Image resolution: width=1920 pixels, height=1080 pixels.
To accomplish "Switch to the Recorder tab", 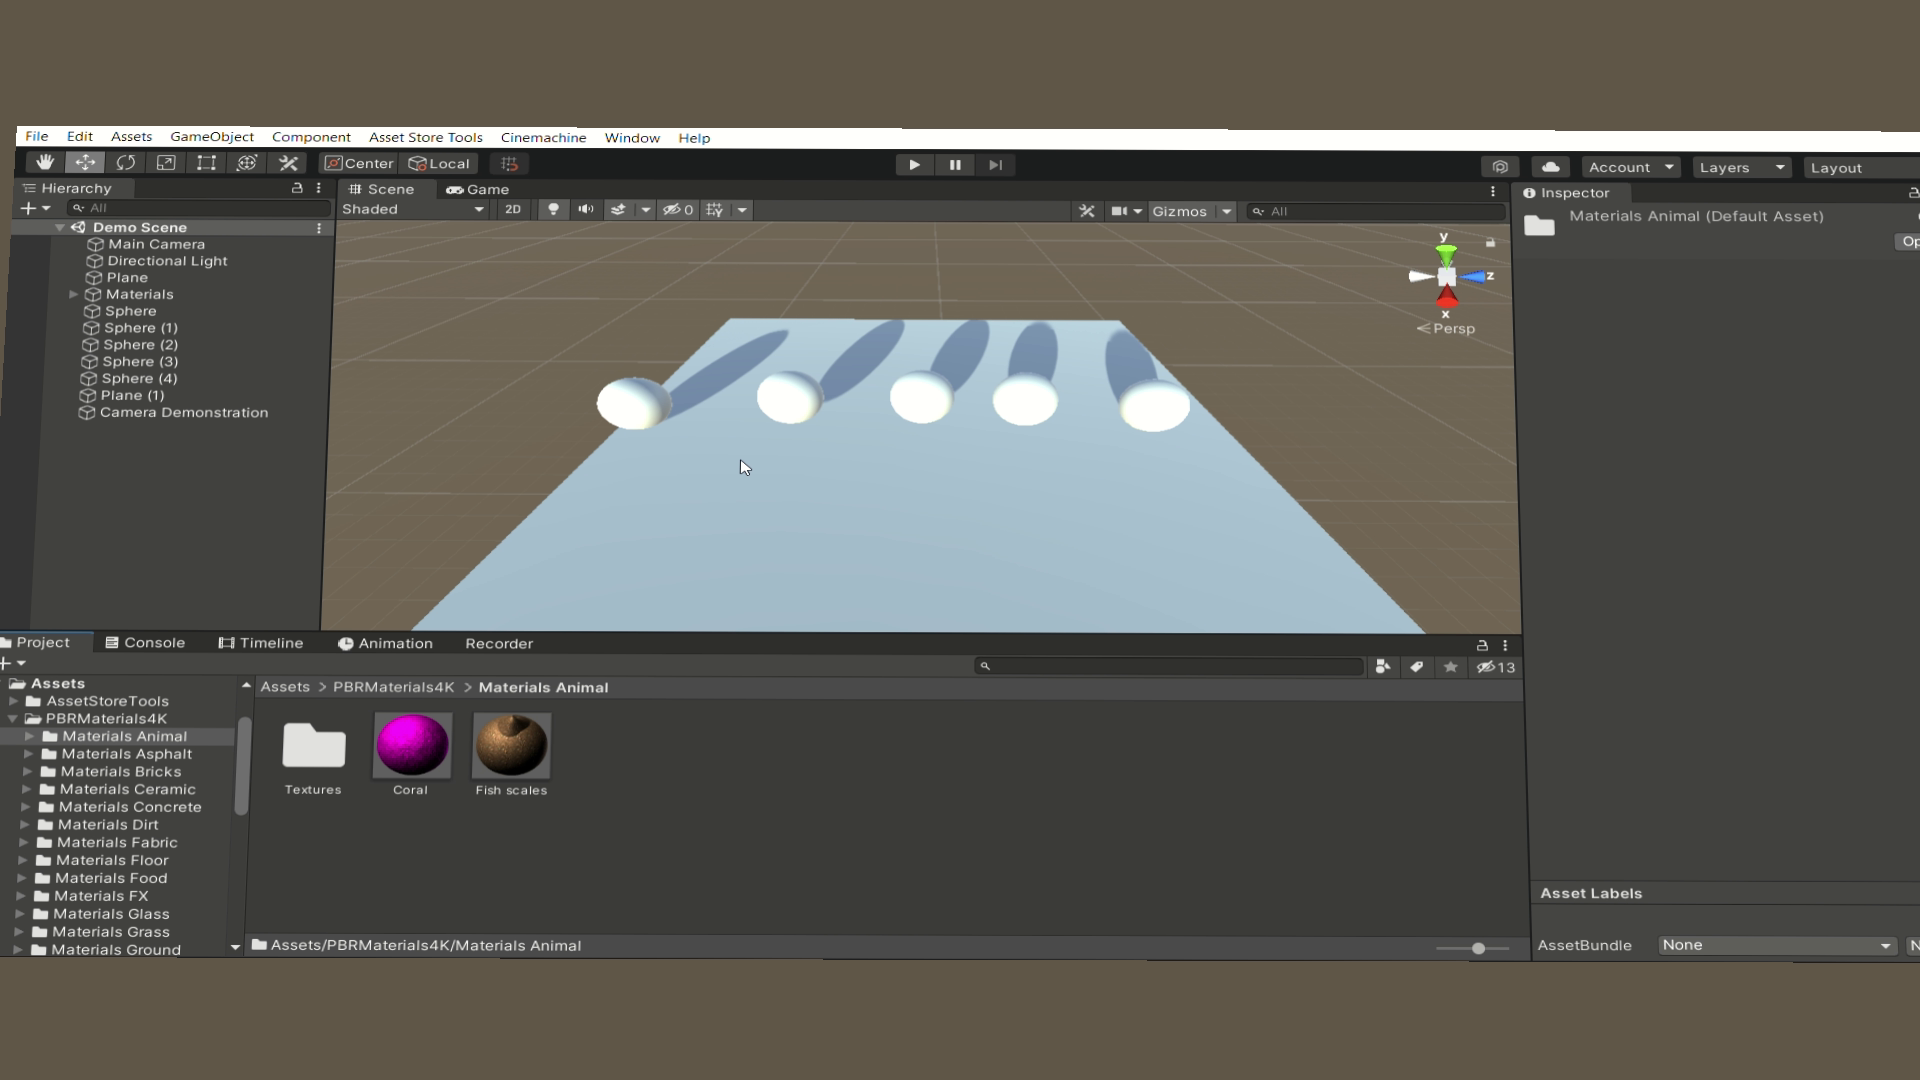I will [x=499, y=643].
